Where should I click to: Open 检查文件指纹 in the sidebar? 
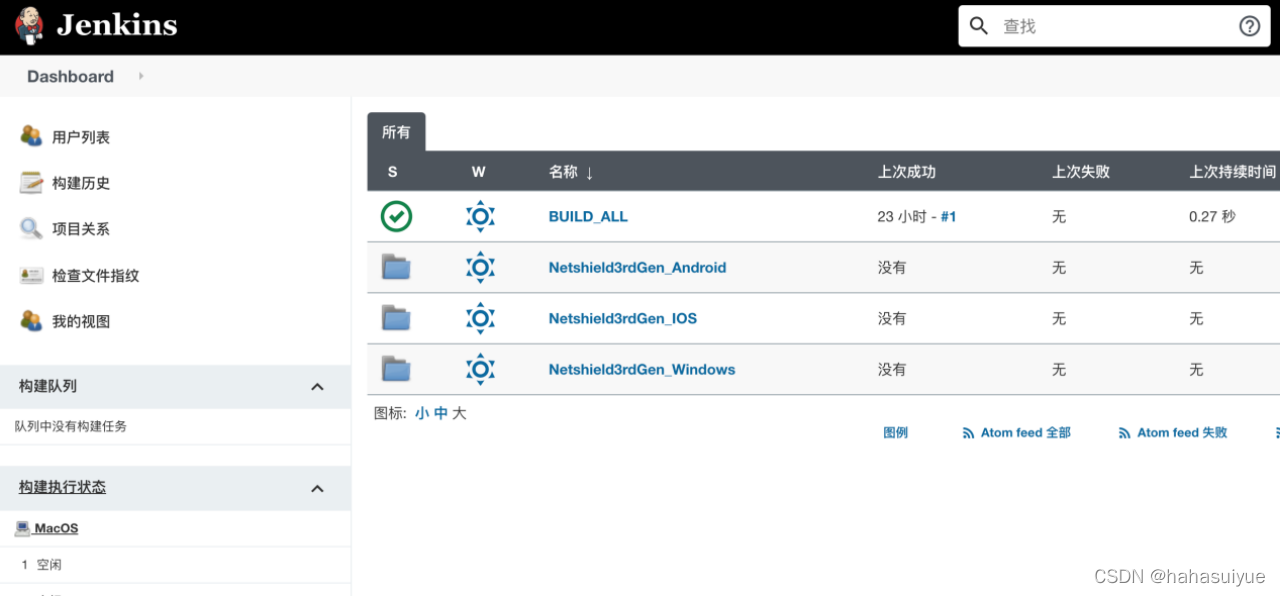(x=96, y=275)
